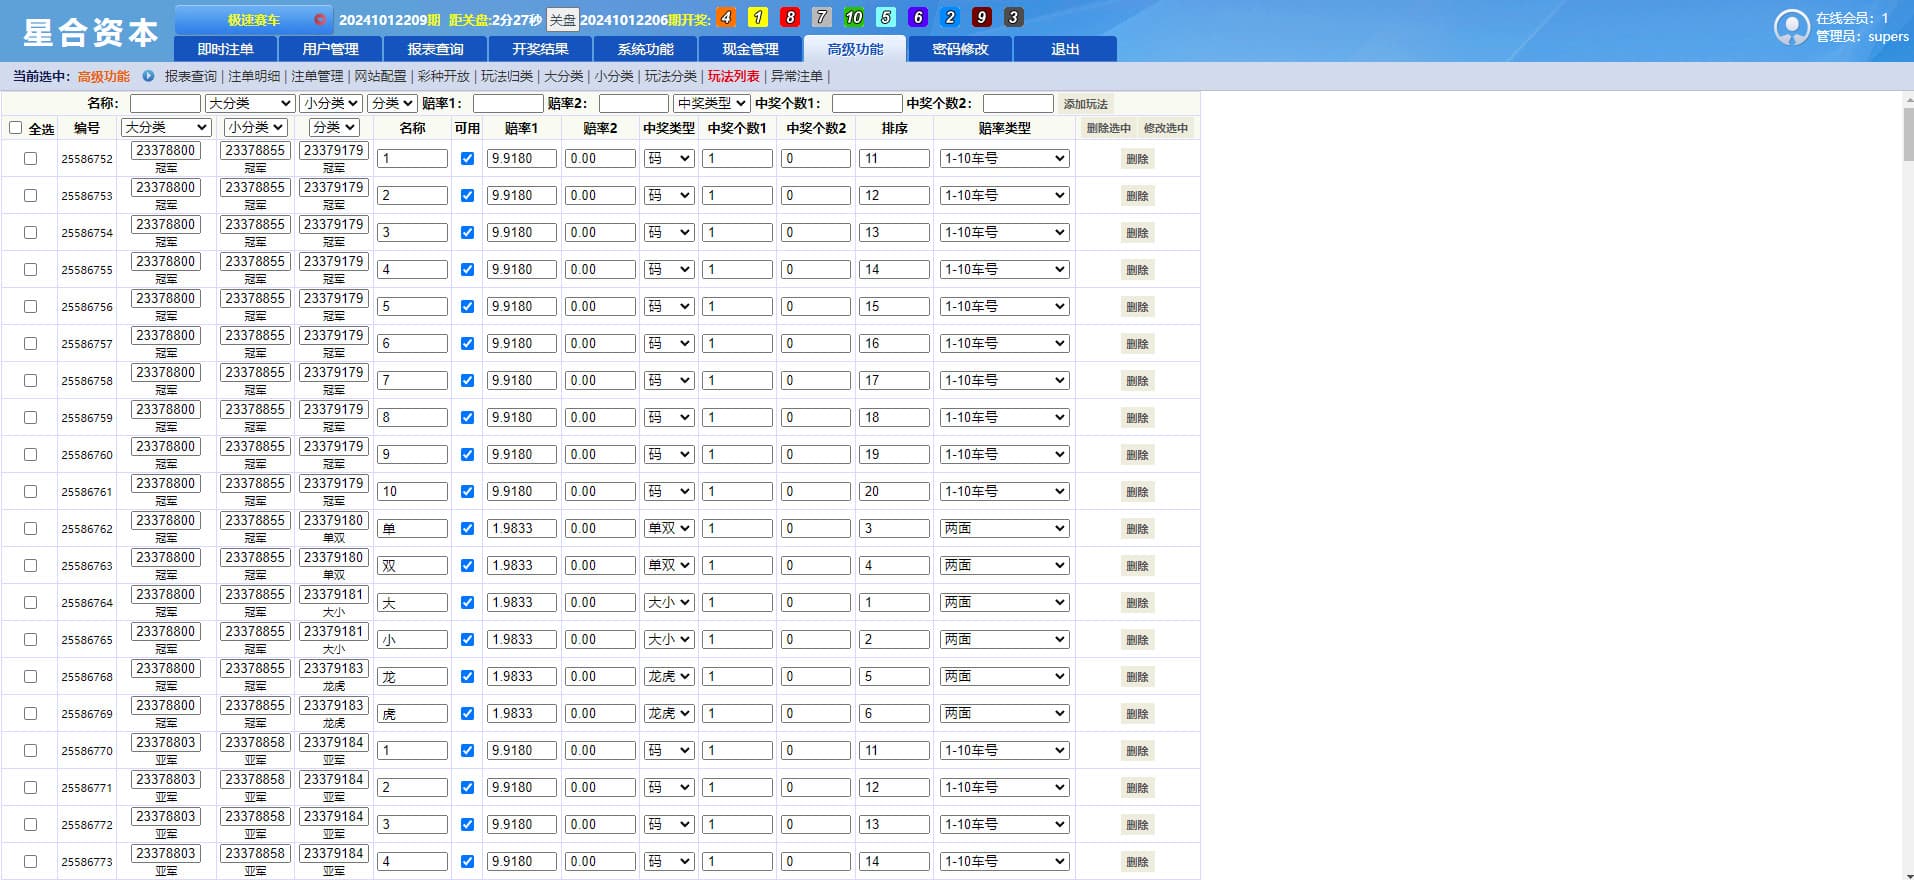The width and height of the screenshot is (1914, 880).
Task: Open the 现金管理 menu tab
Action: point(750,49)
